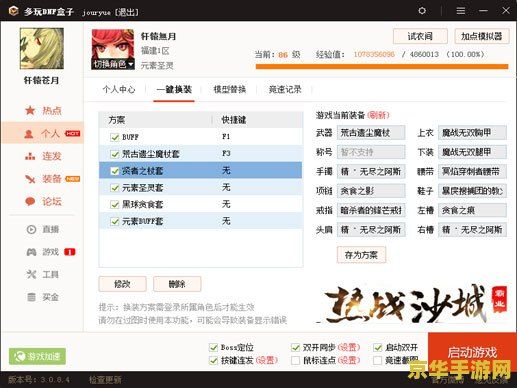Image resolution: width=517 pixels, height=388 pixels.
Task: Click the green 游戏加速 button
Action: [x=37, y=356]
